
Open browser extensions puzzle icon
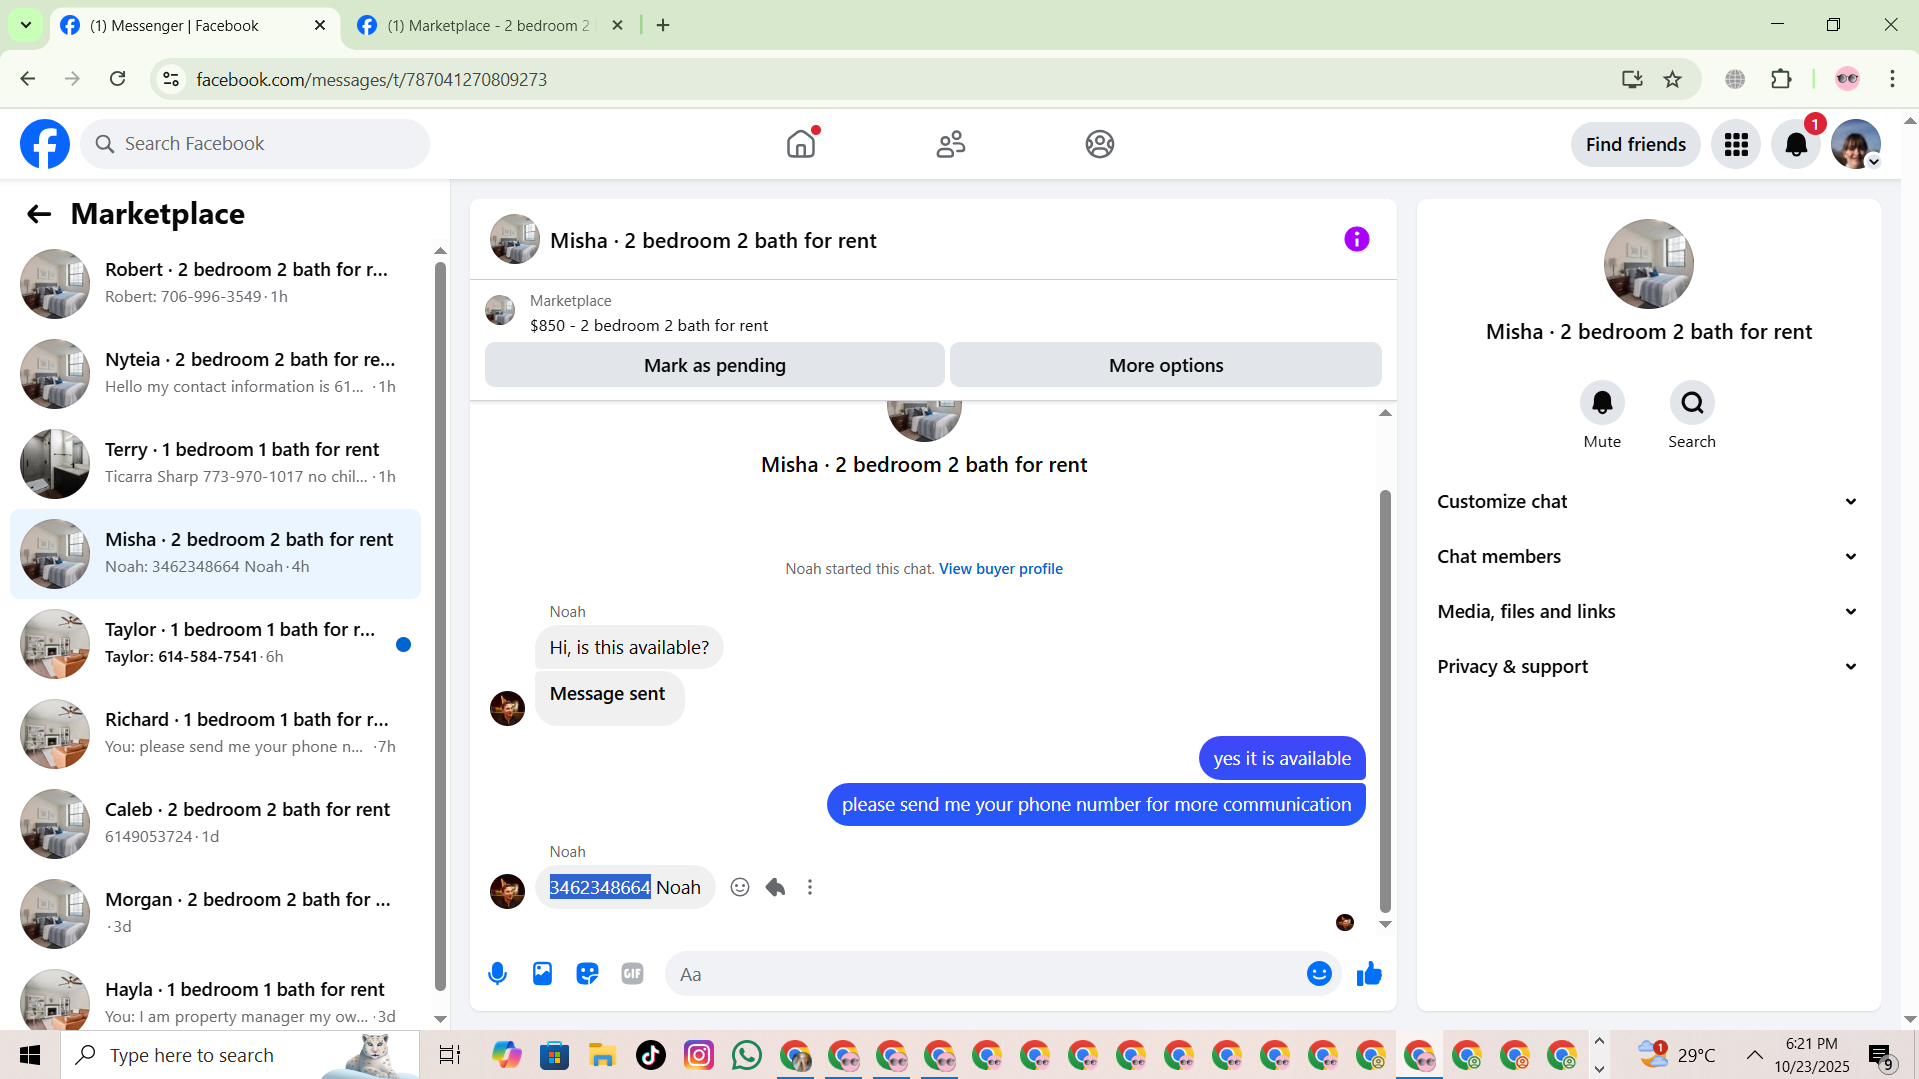pyautogui.click(x=1781, y=79)
